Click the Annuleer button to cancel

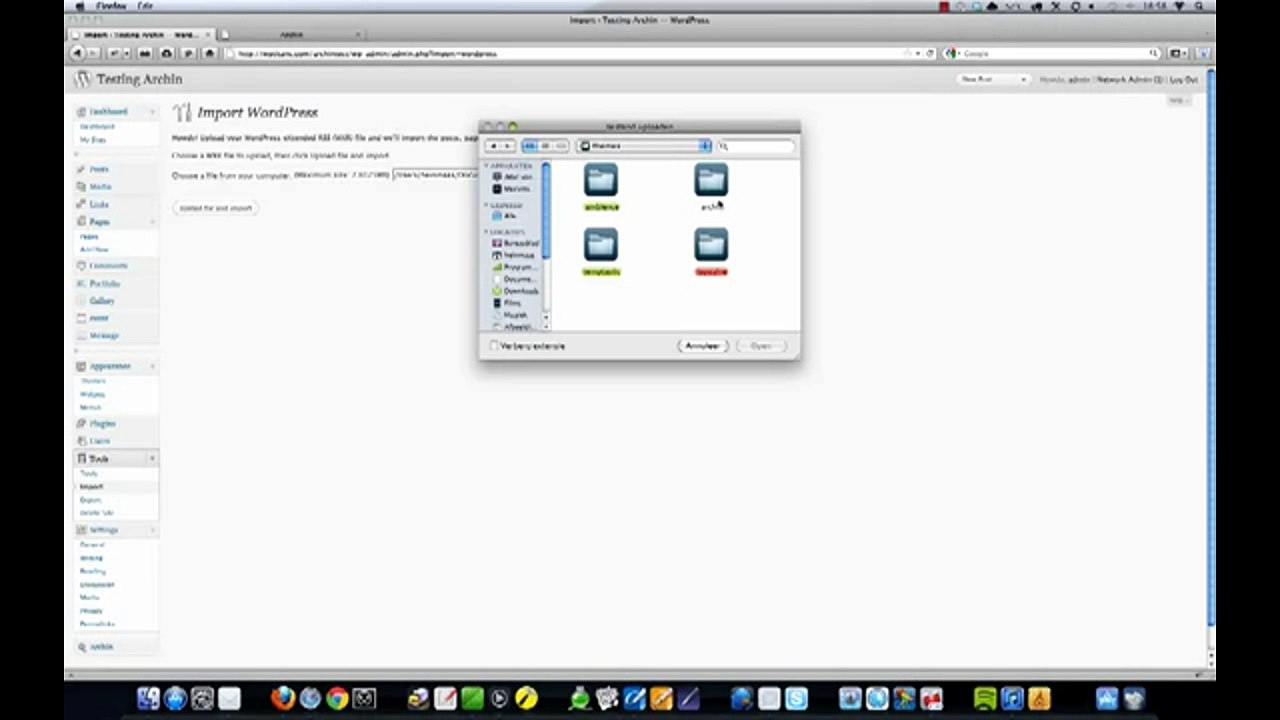(703, 346)
